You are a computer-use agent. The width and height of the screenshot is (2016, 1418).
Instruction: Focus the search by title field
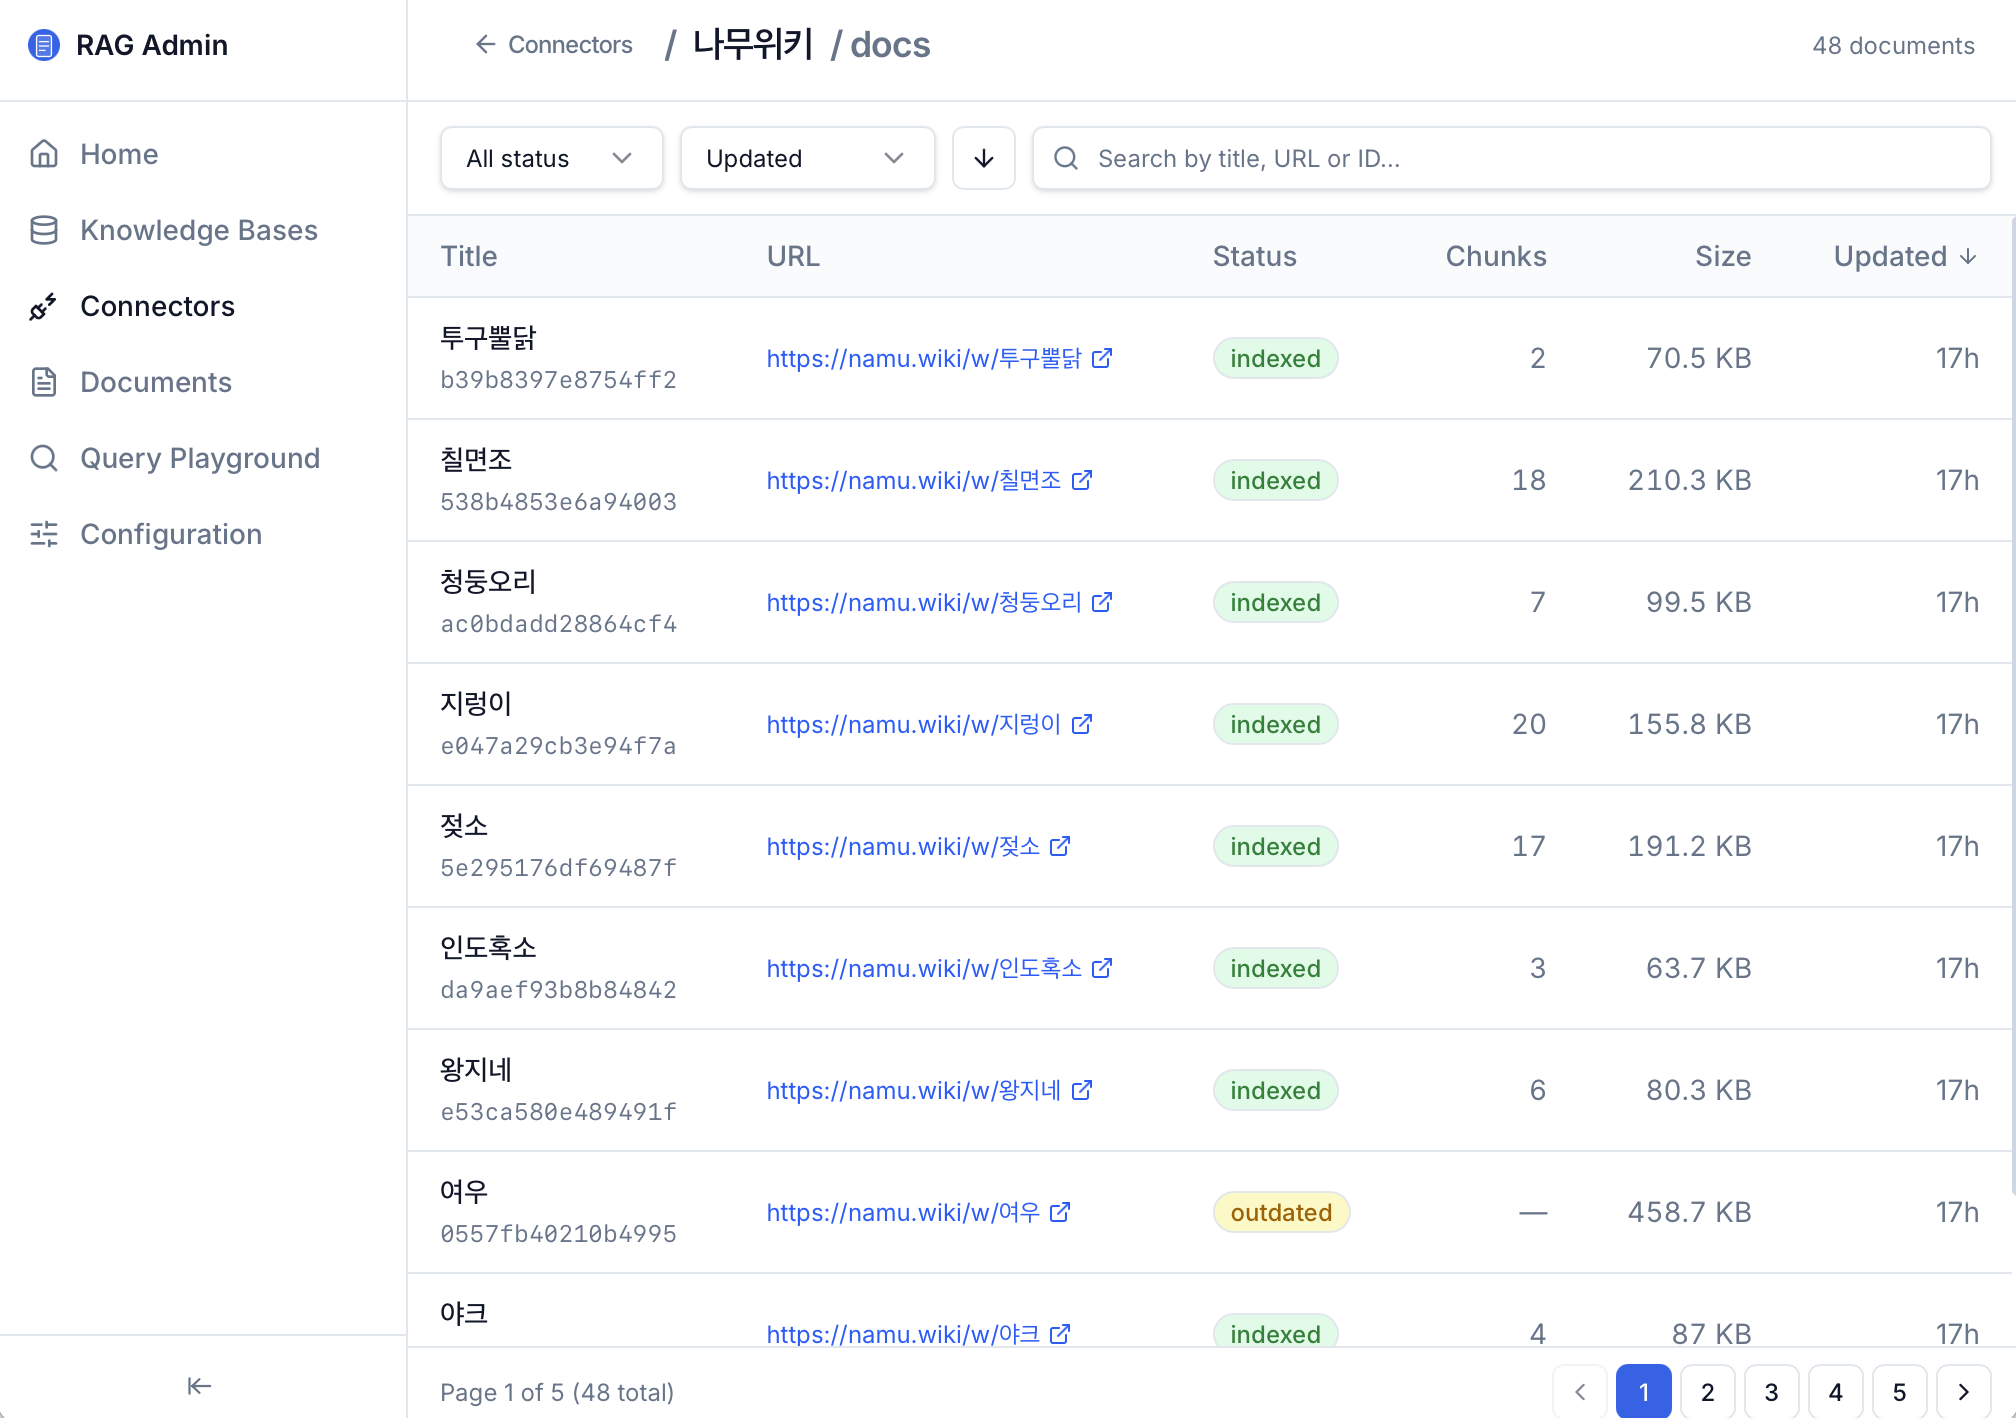pos(1512,158)
